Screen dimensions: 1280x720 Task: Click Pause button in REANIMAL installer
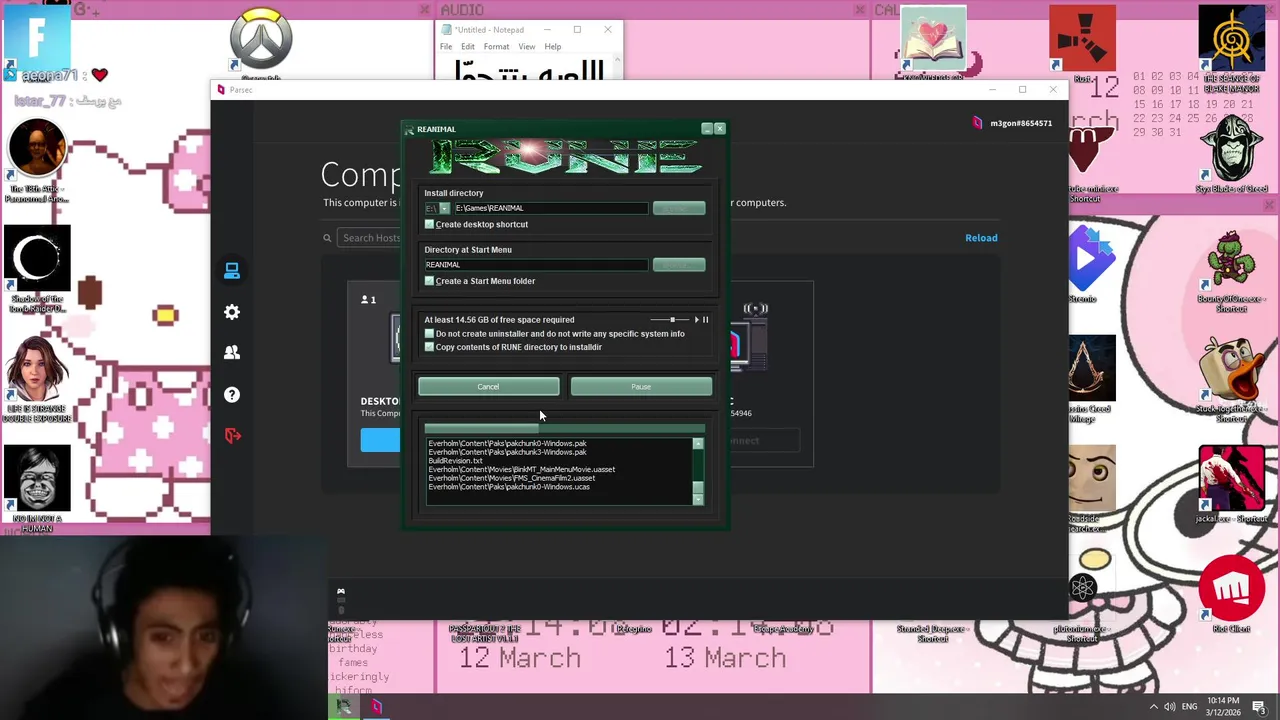click(641, 387)
